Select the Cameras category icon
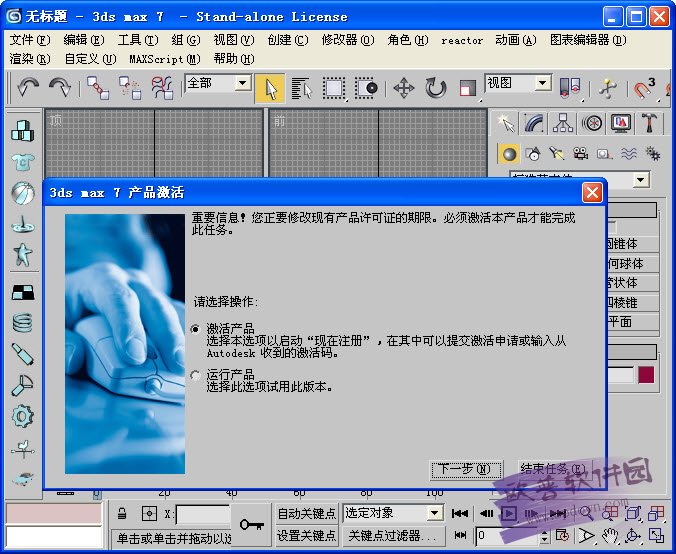Image resolution: width=676 pixels, height=554 pixels. click(x=580, y=154)
